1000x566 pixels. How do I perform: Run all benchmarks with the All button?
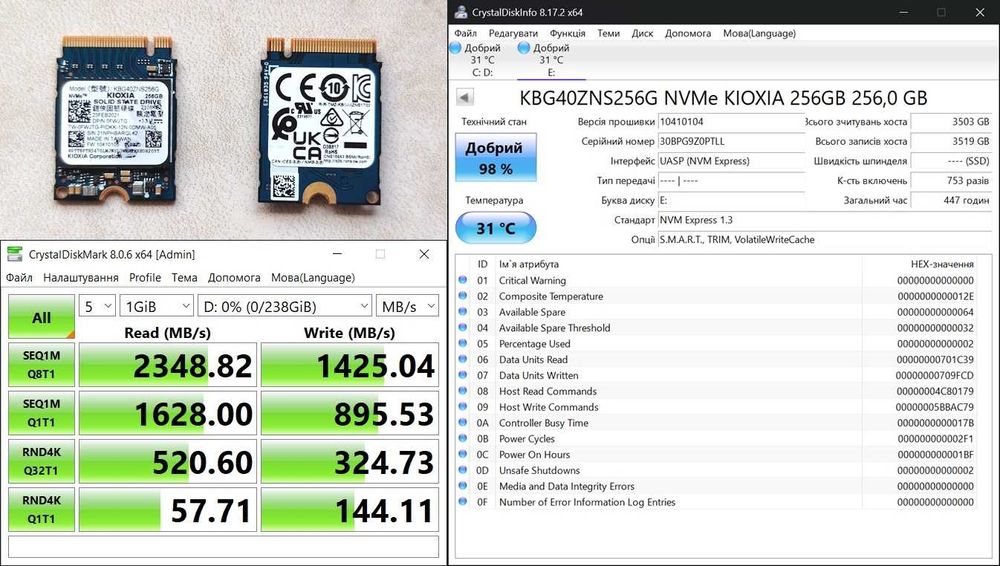coord(41,317)
